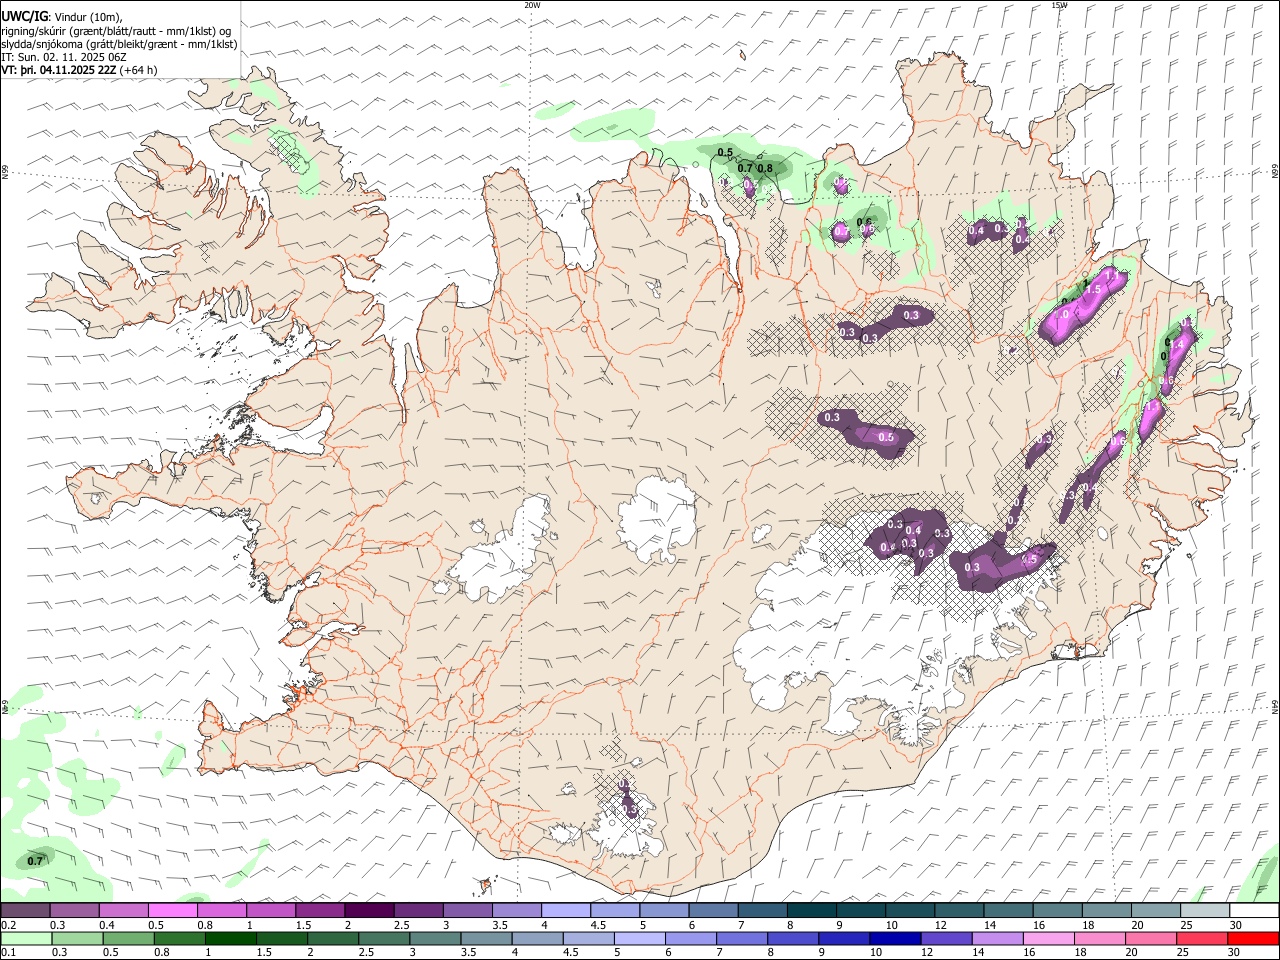Select the 'IT: Sun. 02. 11. 2025 06Z' line
This screenshot has height=960, width=1280.
click(x=64, y=57)
